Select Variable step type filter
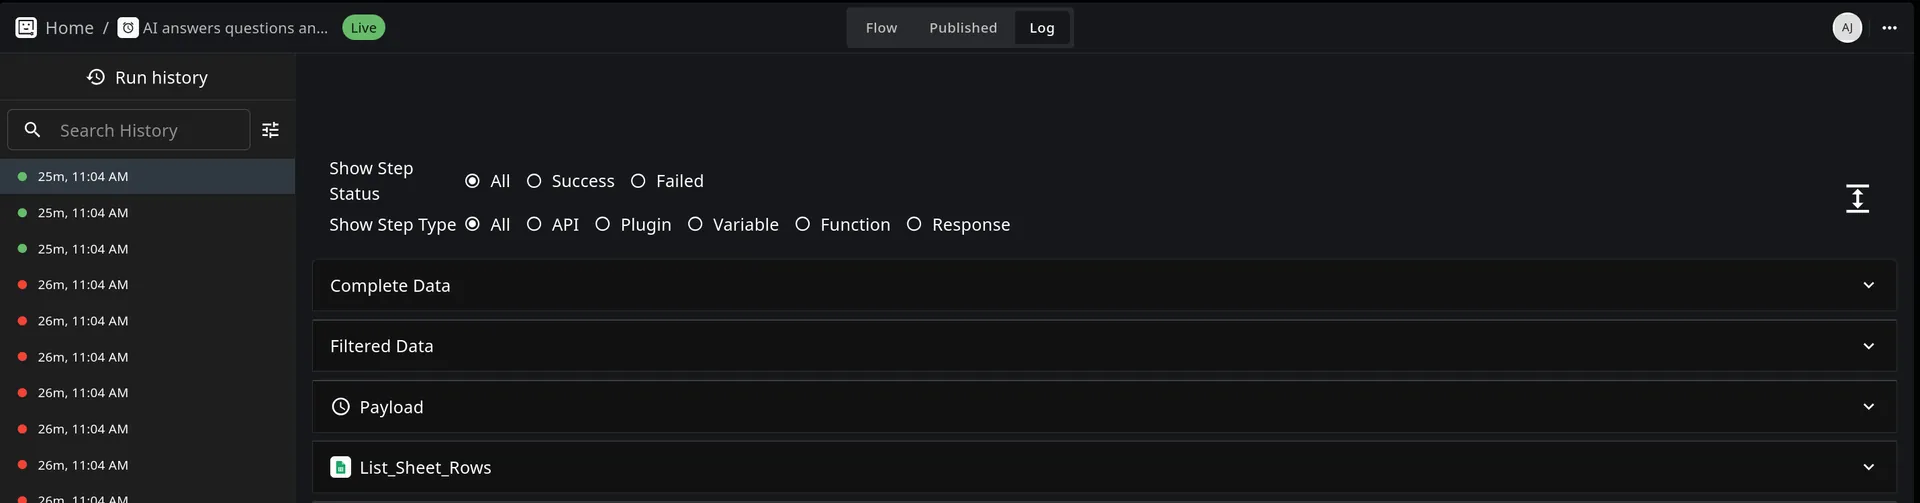 [x=695, y=224]
